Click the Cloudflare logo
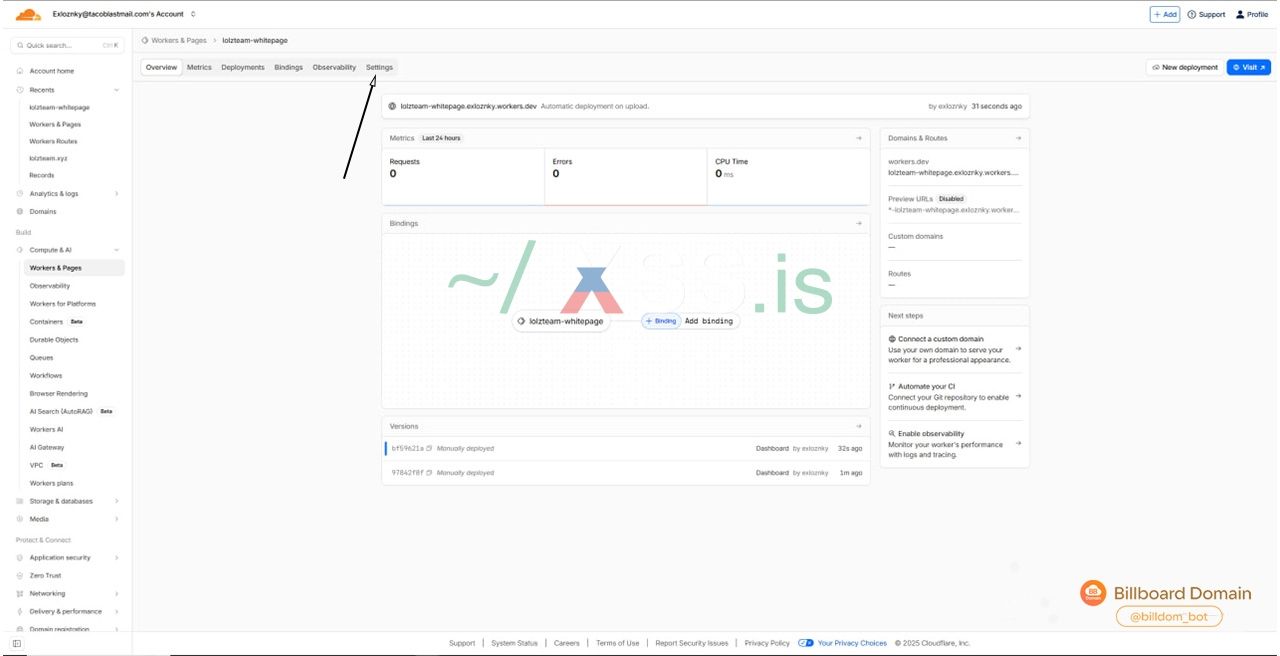The width and height of the screenshot is (1280, 656). [28, 14]
